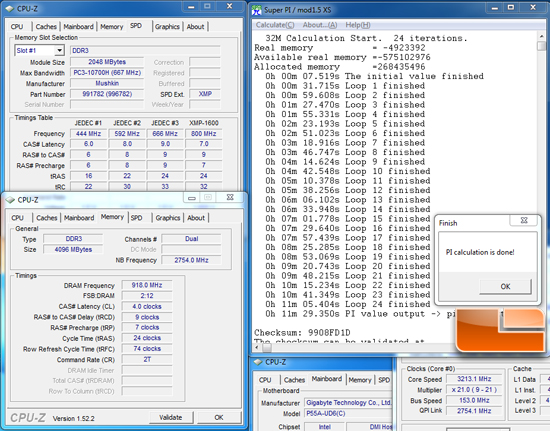Open the About menu in Super PI

(320, 25)
